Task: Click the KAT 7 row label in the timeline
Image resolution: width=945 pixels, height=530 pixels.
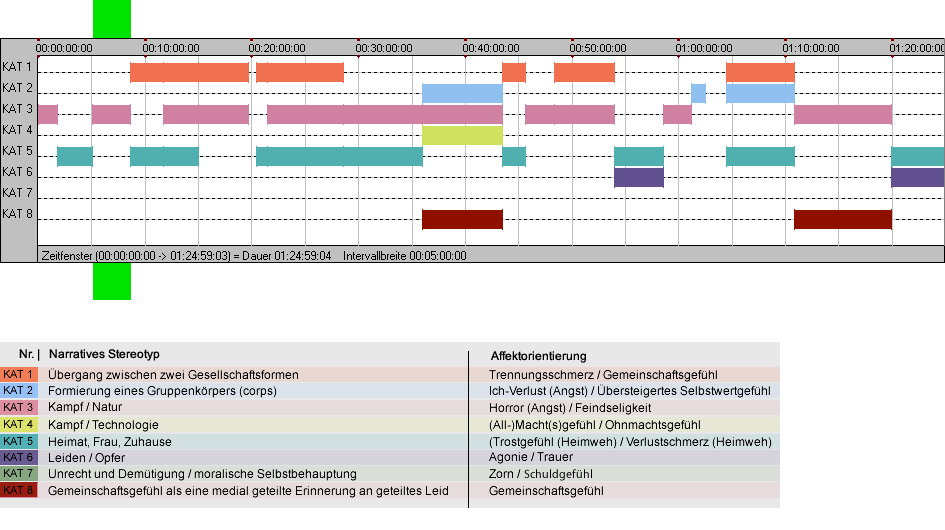Action: pyautogui.click(x=17, y=193)
